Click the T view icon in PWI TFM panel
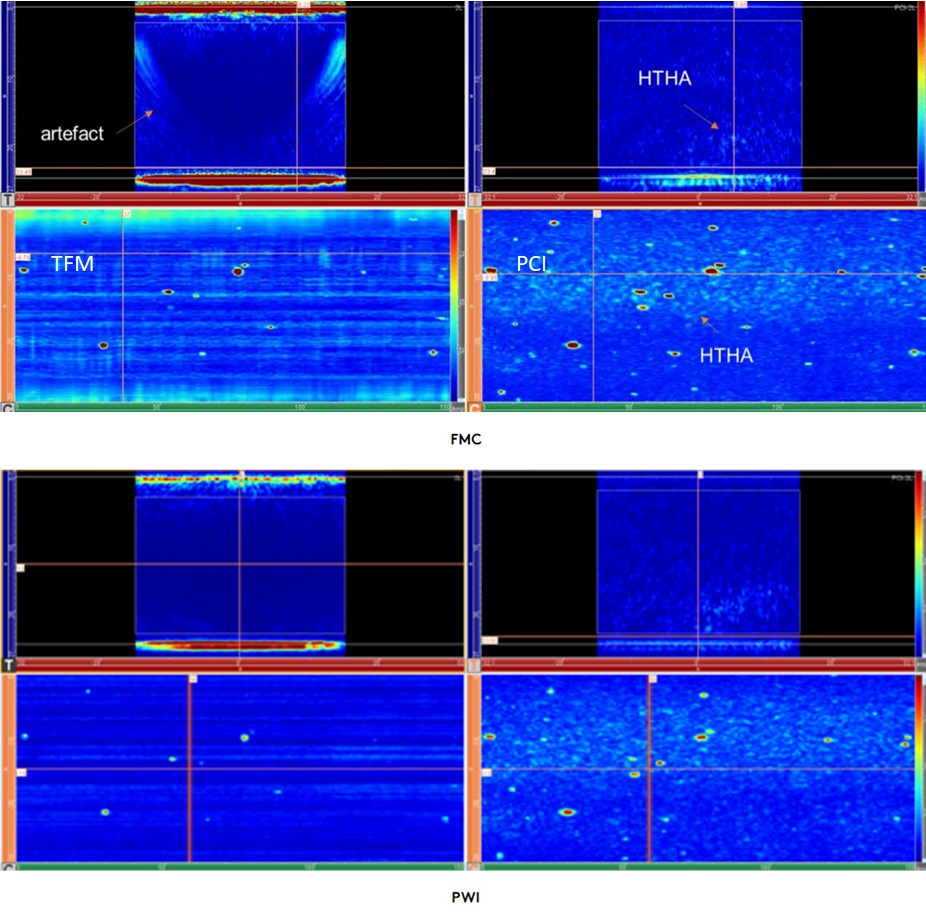926x915 pixels. [8, 665]
